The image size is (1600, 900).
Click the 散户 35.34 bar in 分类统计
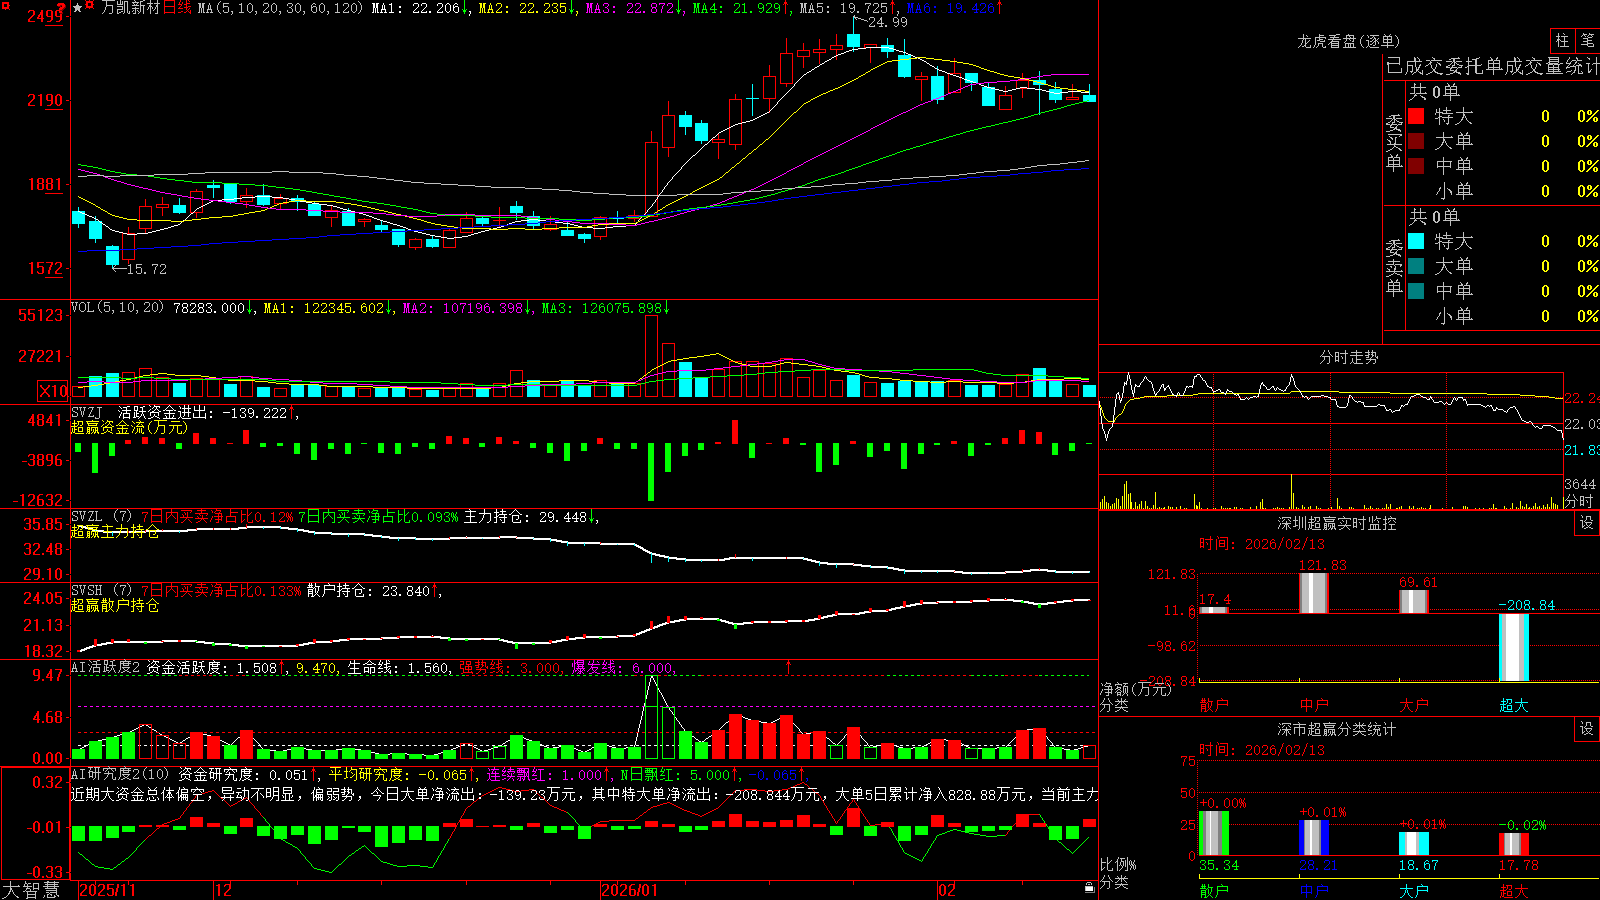pos(1214,833)
